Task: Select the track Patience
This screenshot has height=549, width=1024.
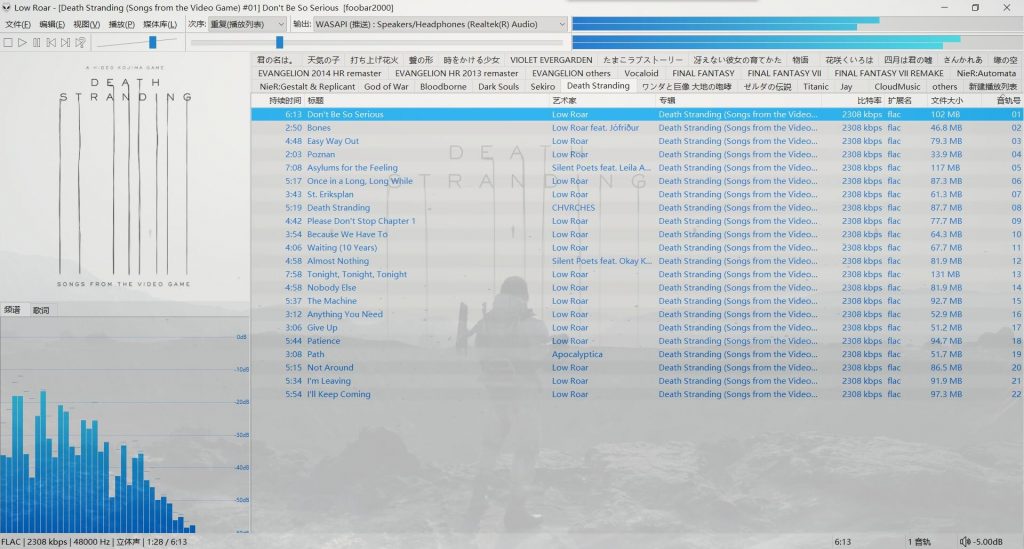Action: pos(637,341)
